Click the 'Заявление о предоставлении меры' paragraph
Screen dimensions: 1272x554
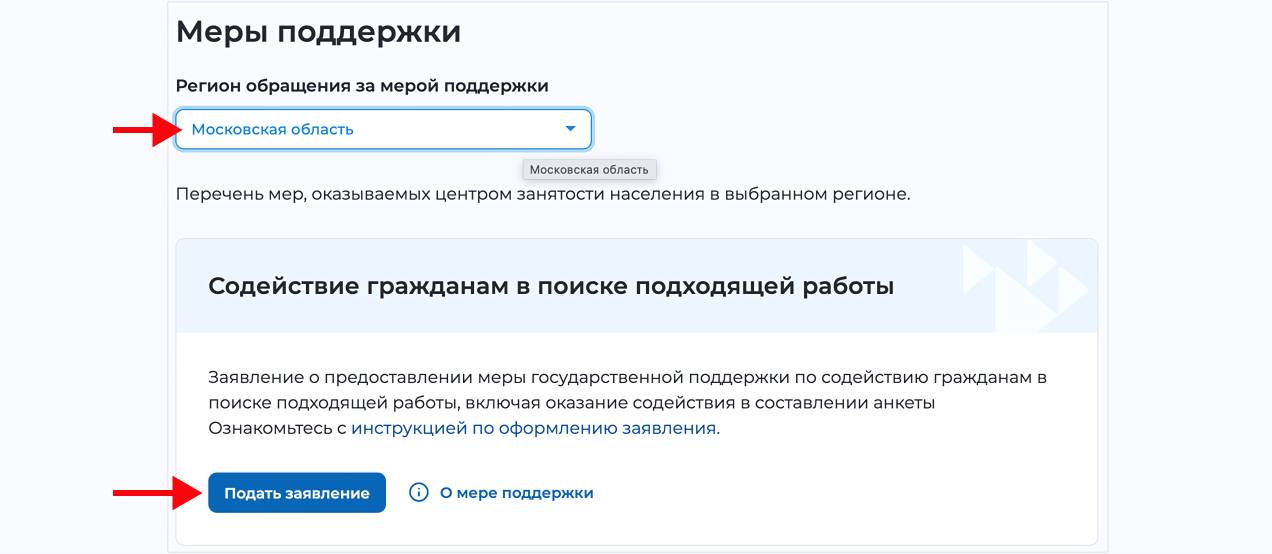pyautogui.click(x=627, y=377)
